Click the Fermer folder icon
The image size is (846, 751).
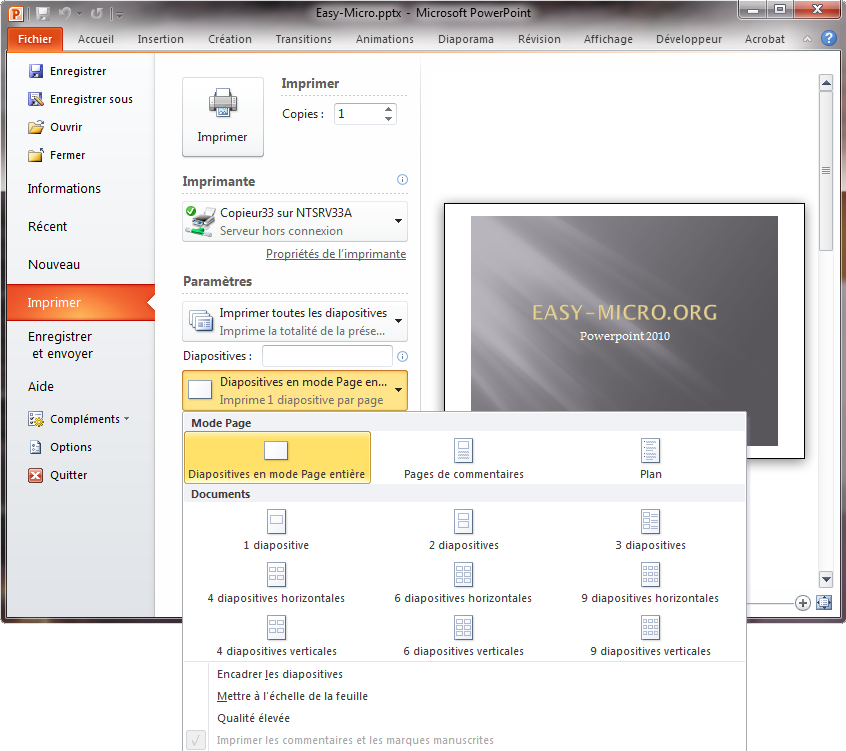pyautogui.click(x=36, y=155)
